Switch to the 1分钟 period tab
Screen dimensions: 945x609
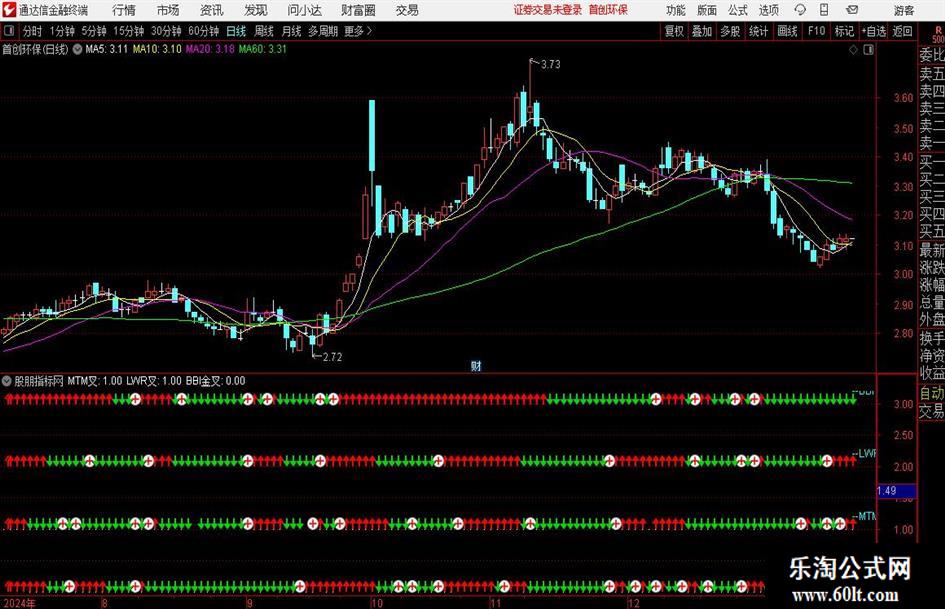click(x=61, y=31)
